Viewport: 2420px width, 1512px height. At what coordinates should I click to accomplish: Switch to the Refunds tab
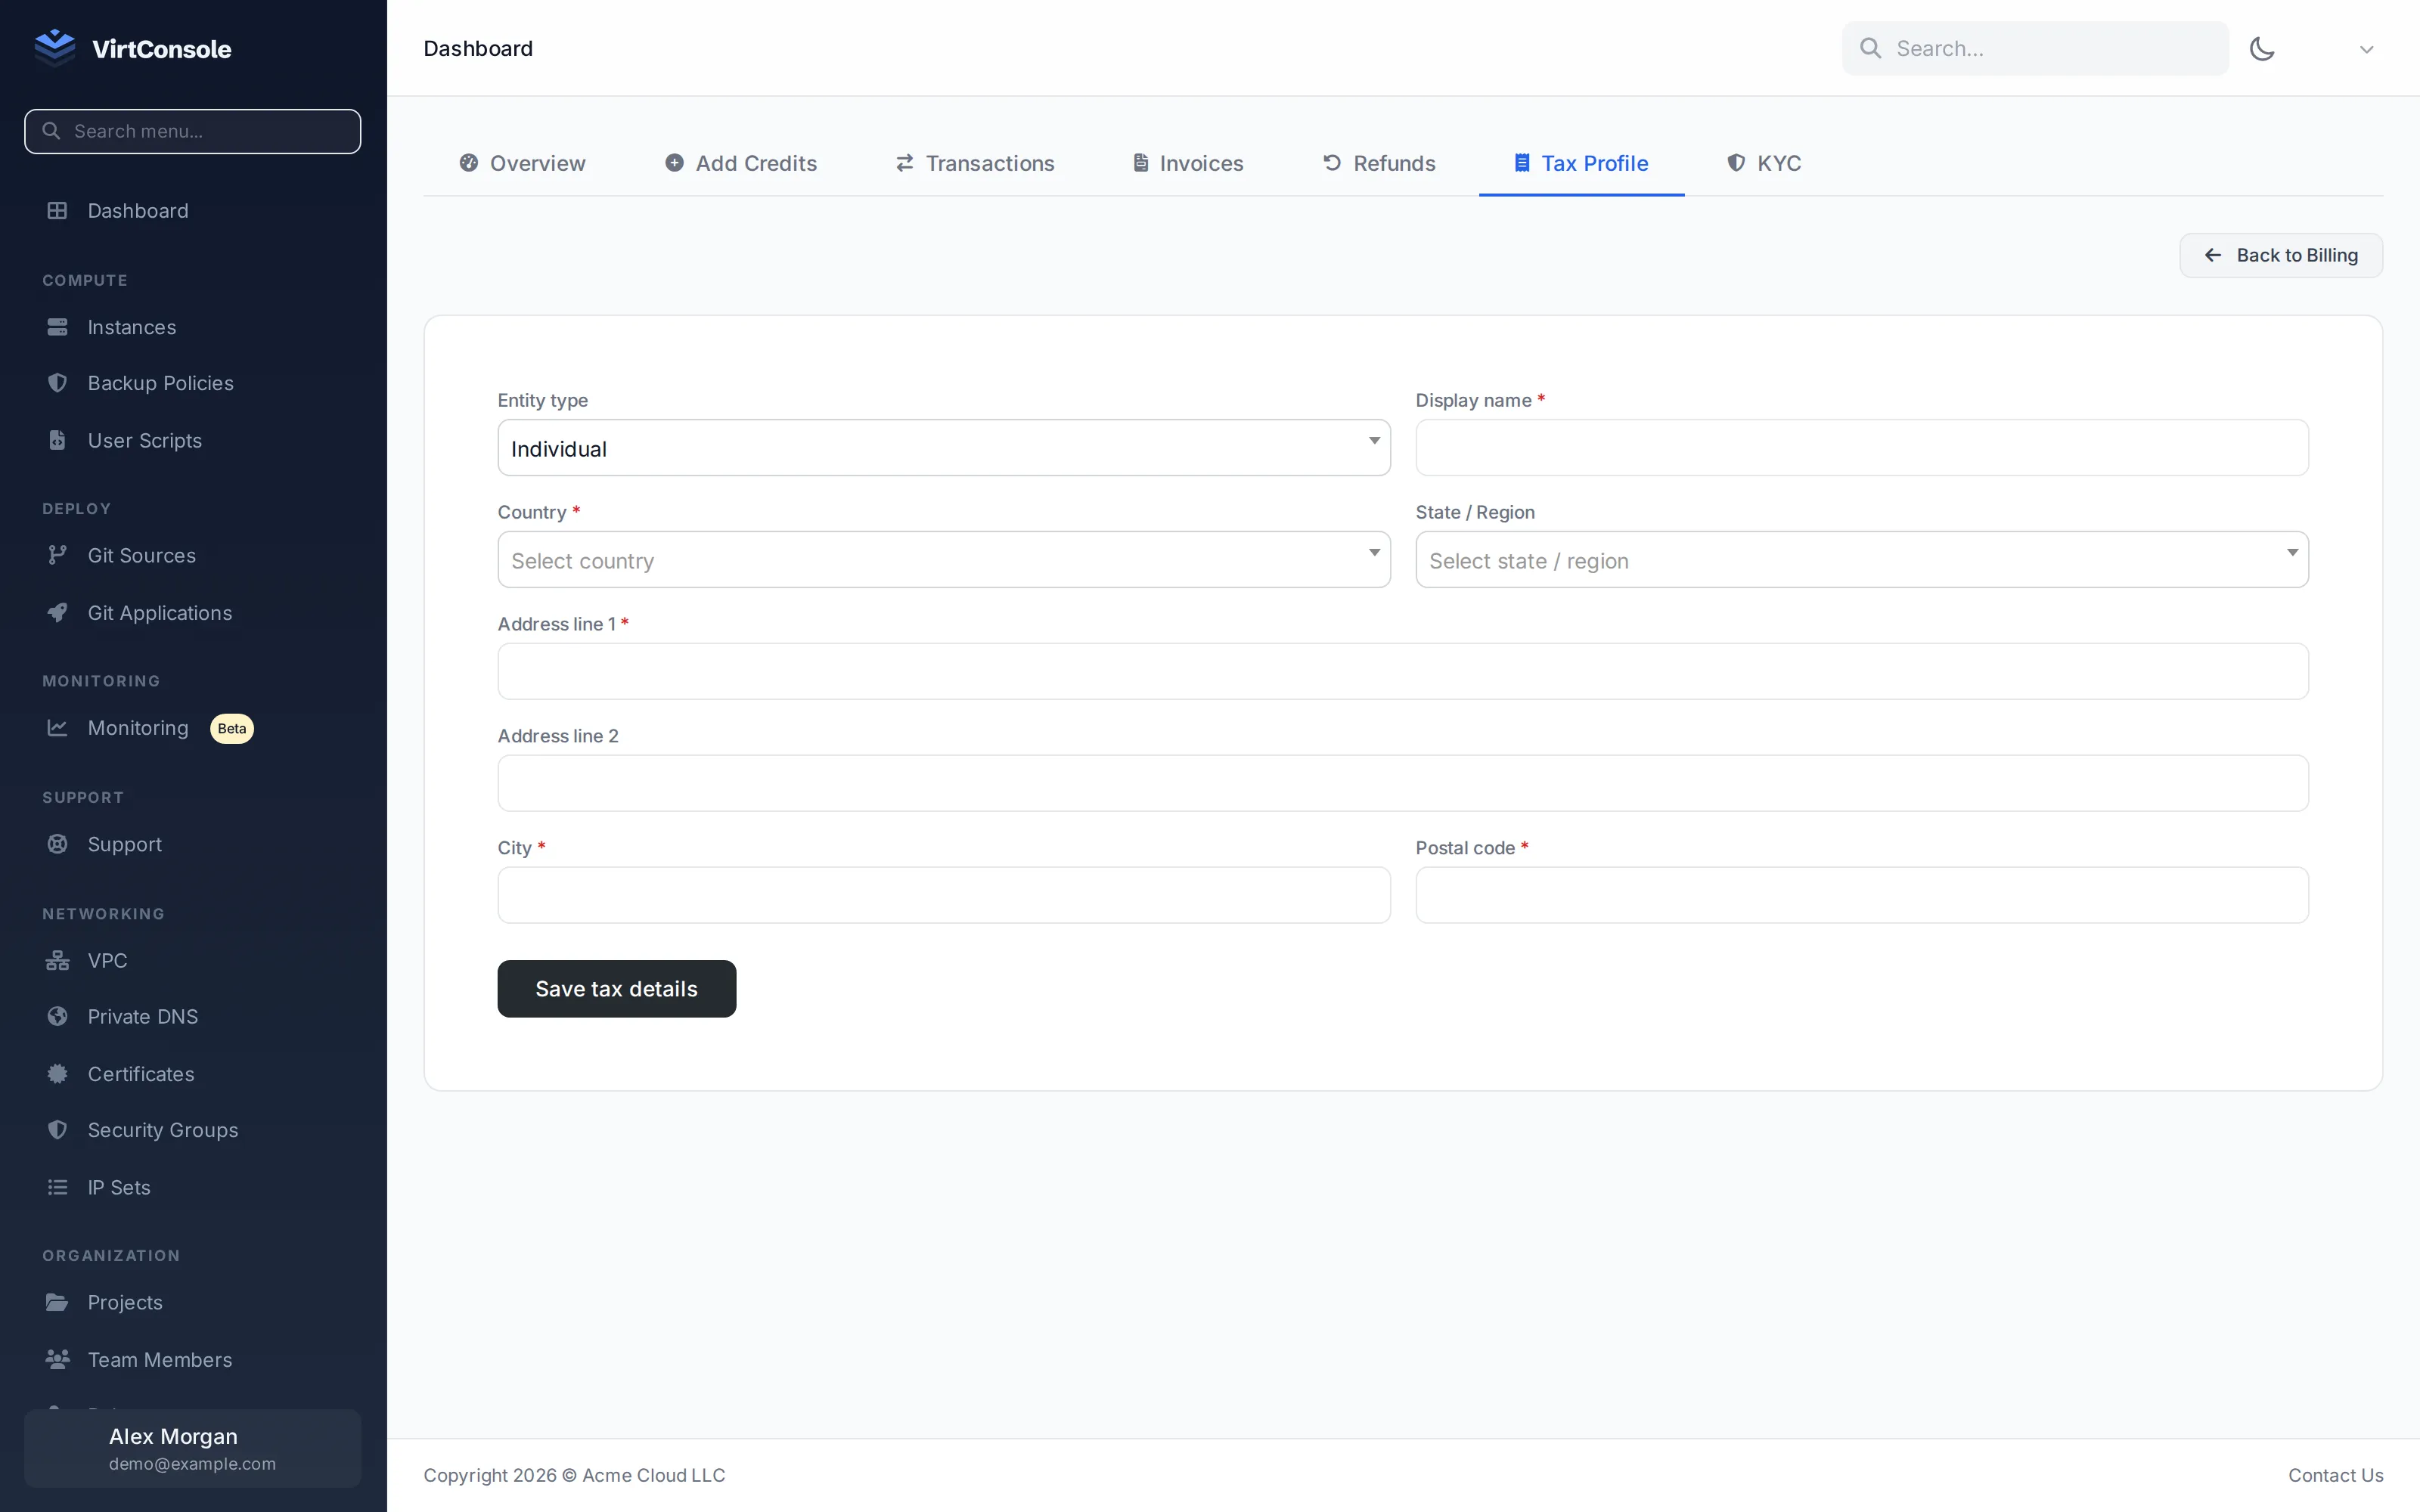(x=1379, y=163)
